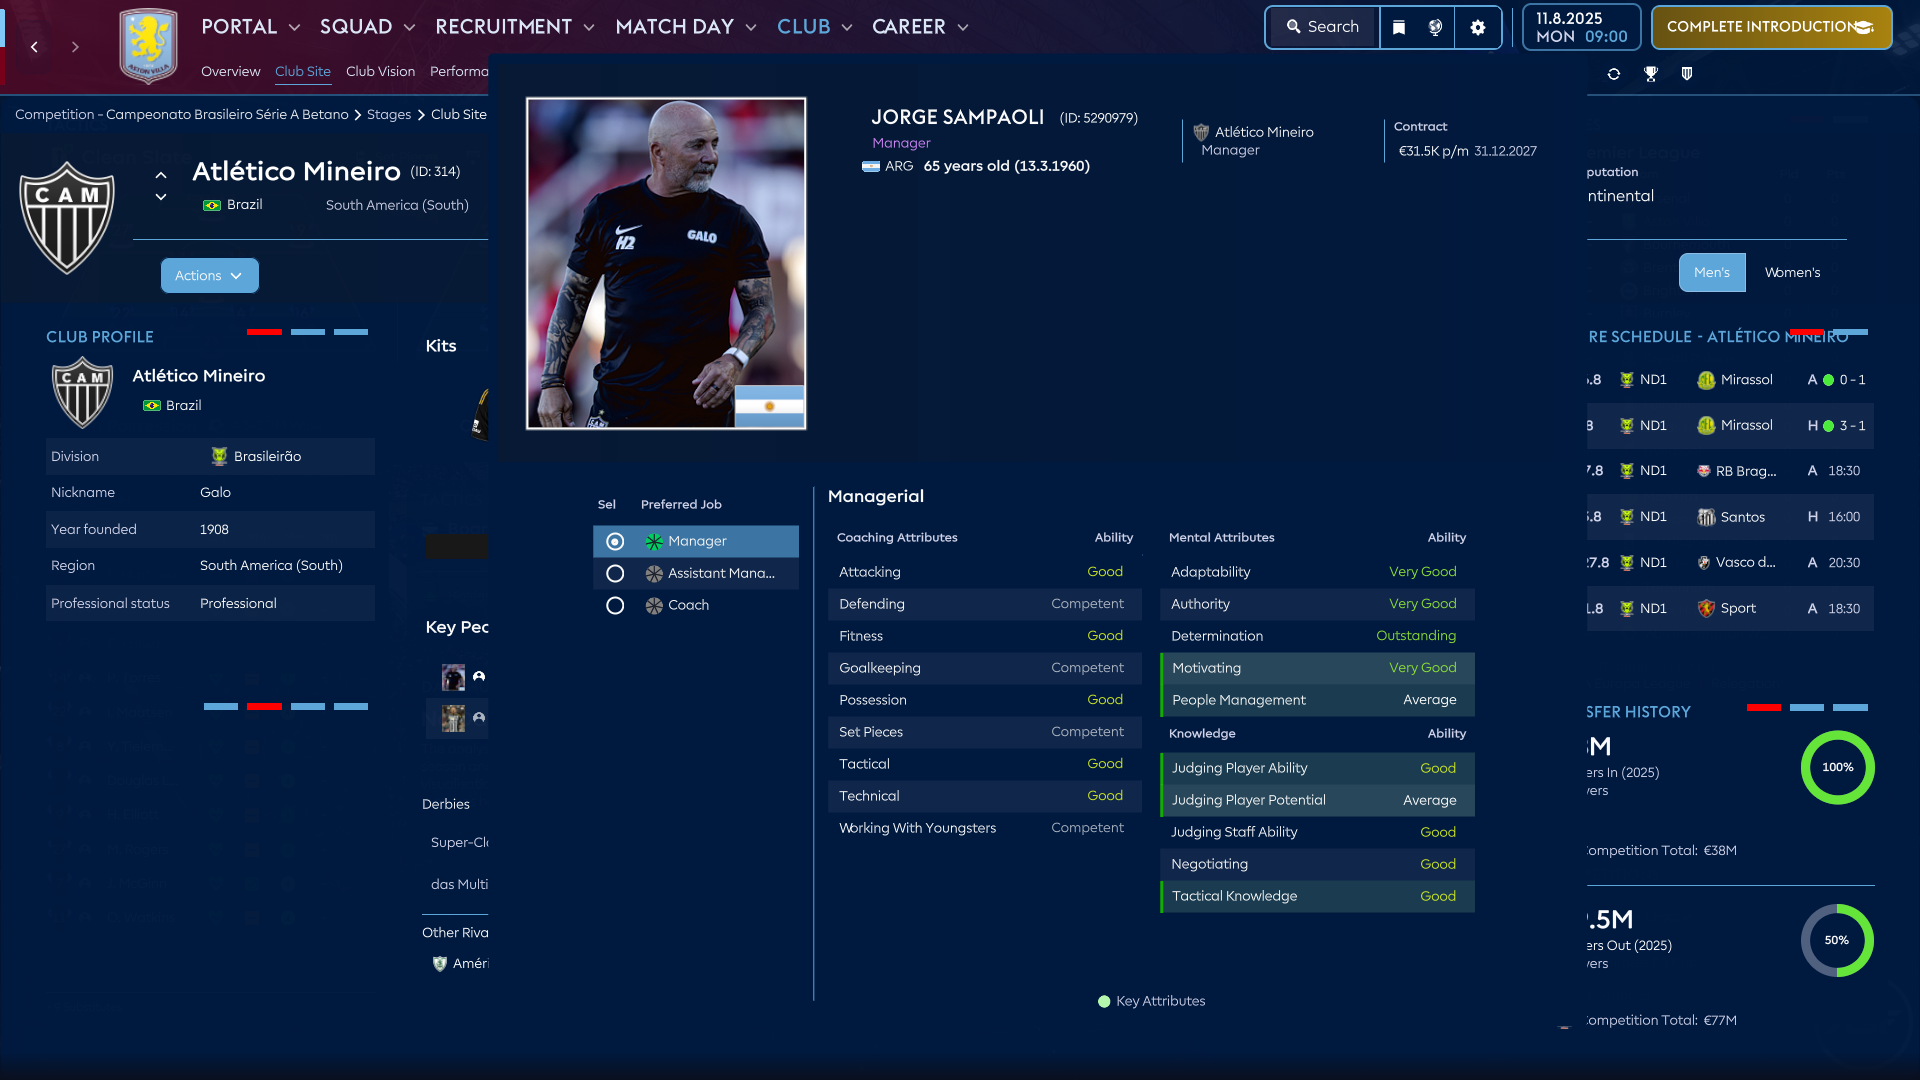Viewport: 1920px width, 1080px height.
Task: Click the Stages breadcrumb link
Action: [389, 114]
